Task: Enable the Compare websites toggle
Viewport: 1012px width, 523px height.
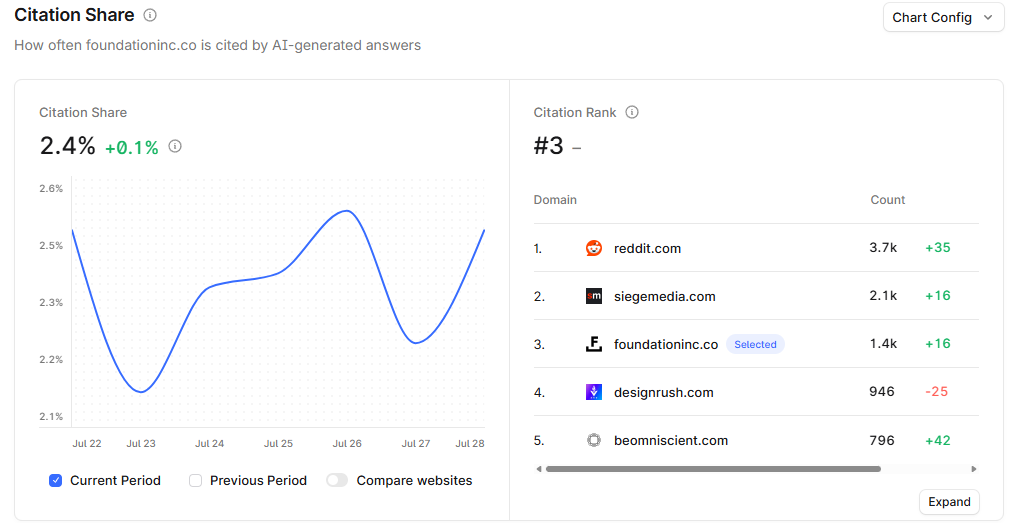Action: coord(337,480)
